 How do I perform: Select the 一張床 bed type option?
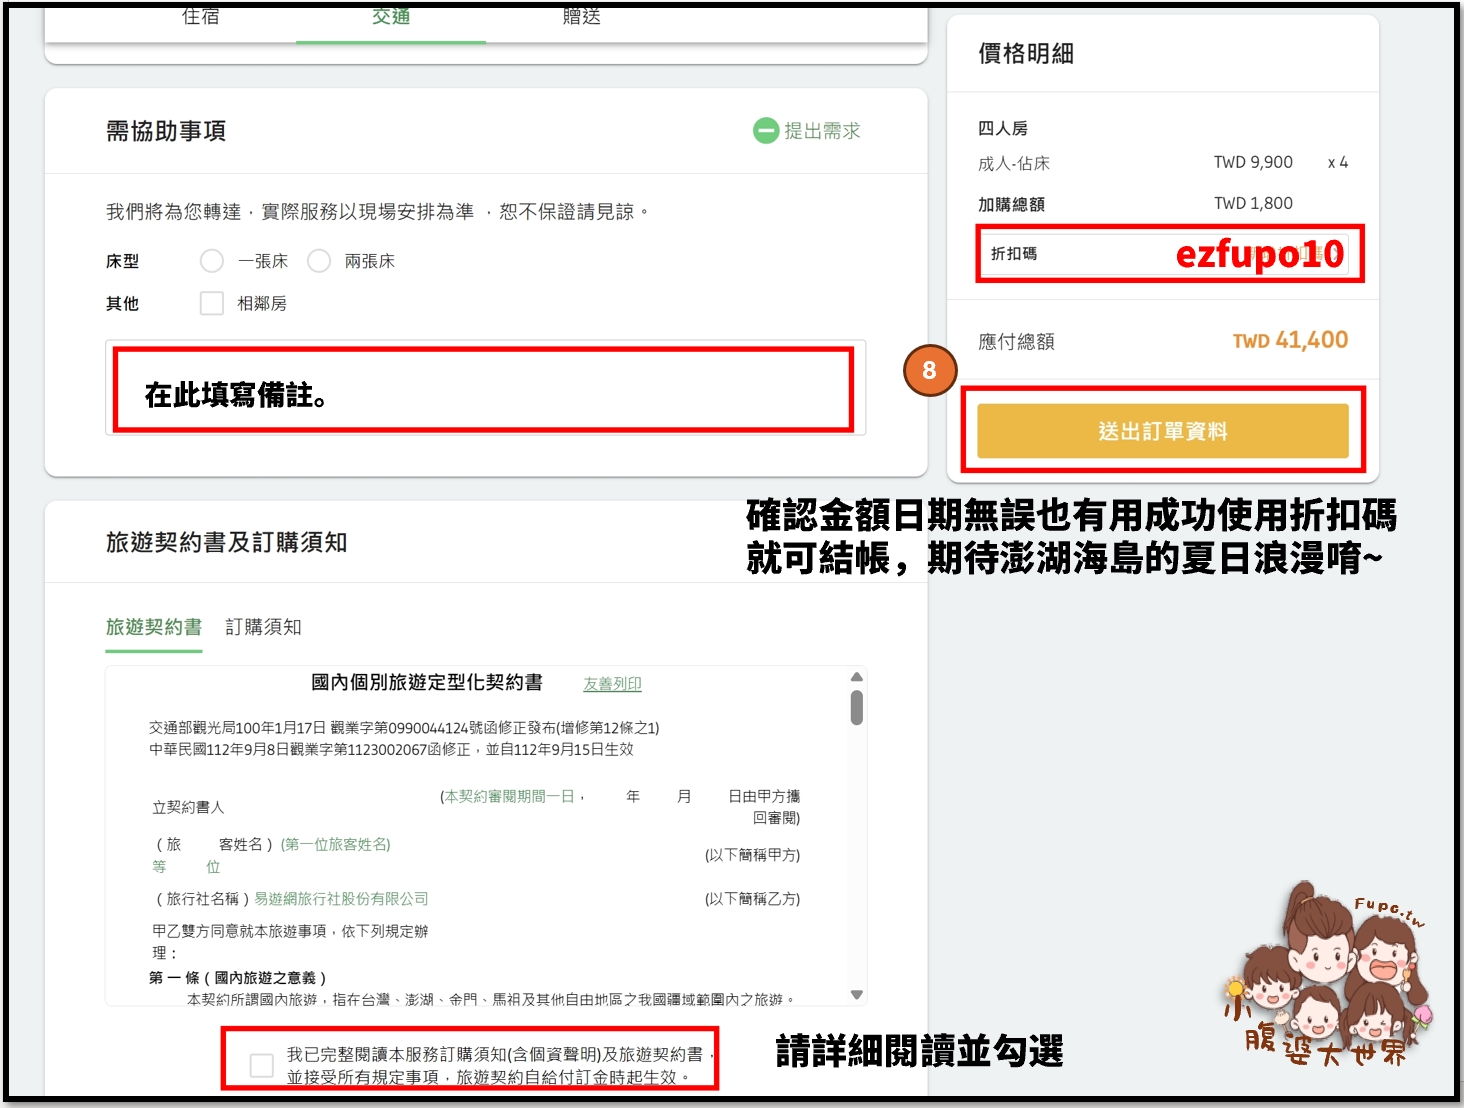(211, 261)
